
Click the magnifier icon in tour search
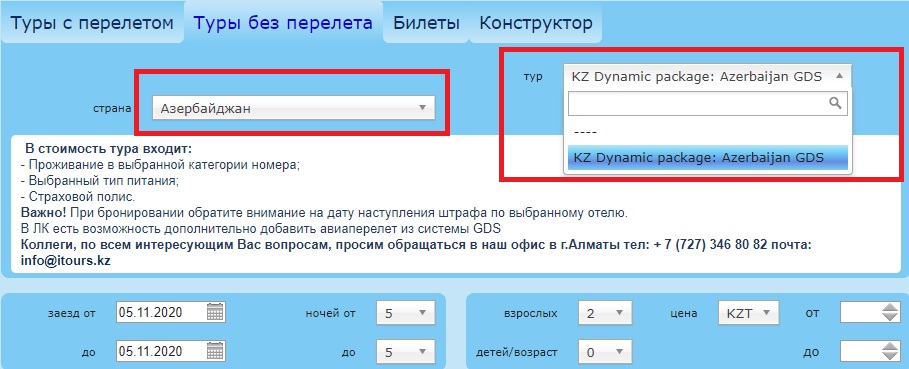tap(835, 103)
